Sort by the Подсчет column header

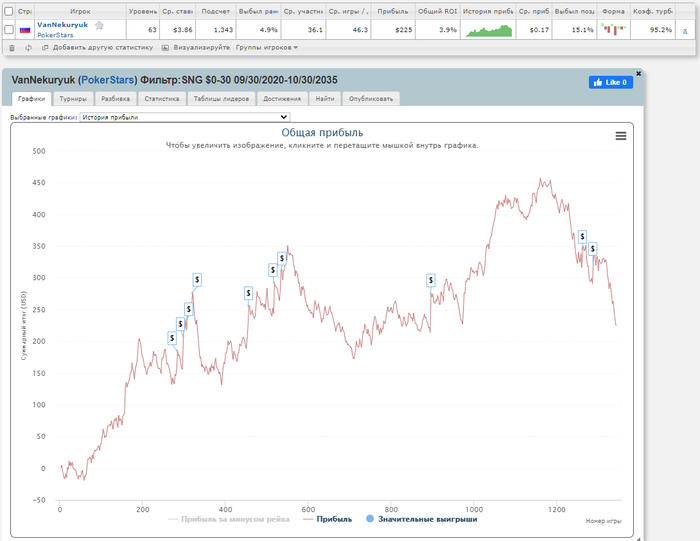[x=216, y=11]
